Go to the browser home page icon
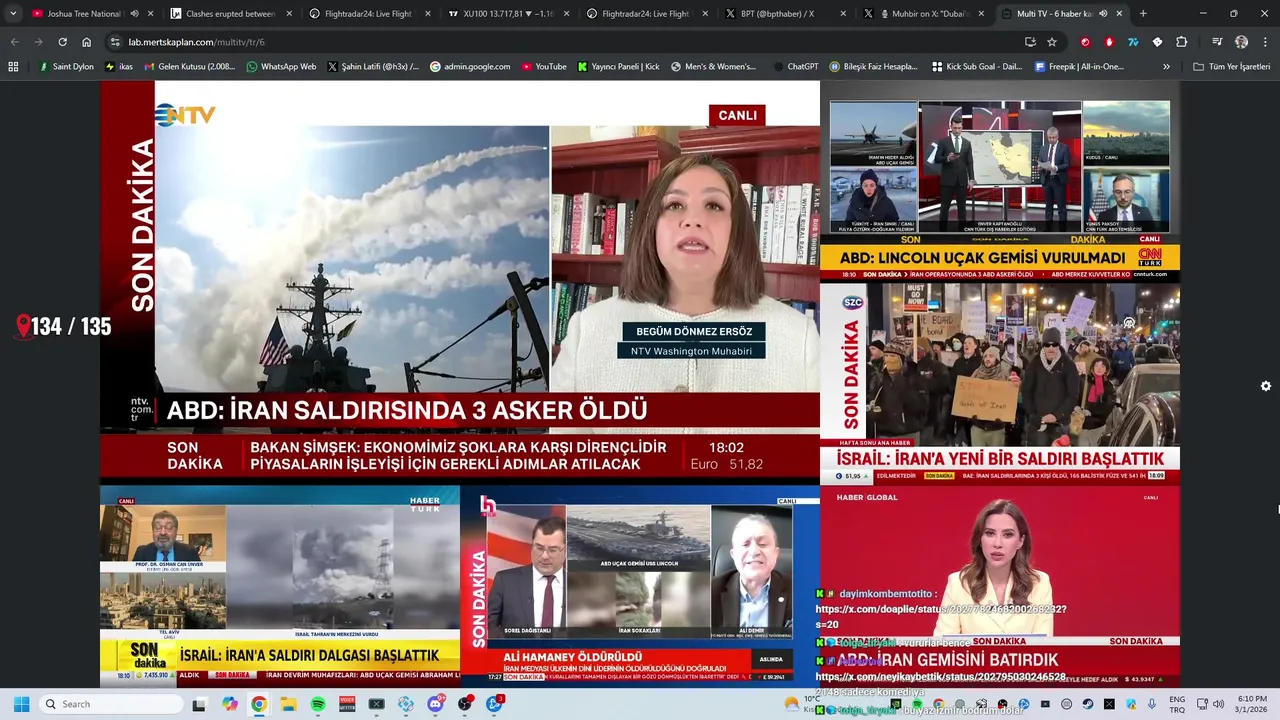This screenshot has width=1280, height=720. 87,42
